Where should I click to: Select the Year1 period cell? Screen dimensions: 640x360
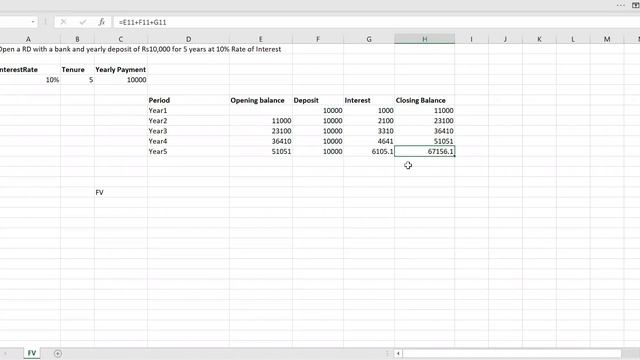coord(188,111)
